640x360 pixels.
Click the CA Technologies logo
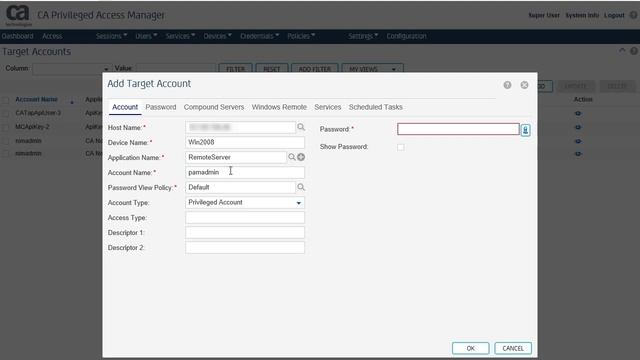[x=18, y=15]
